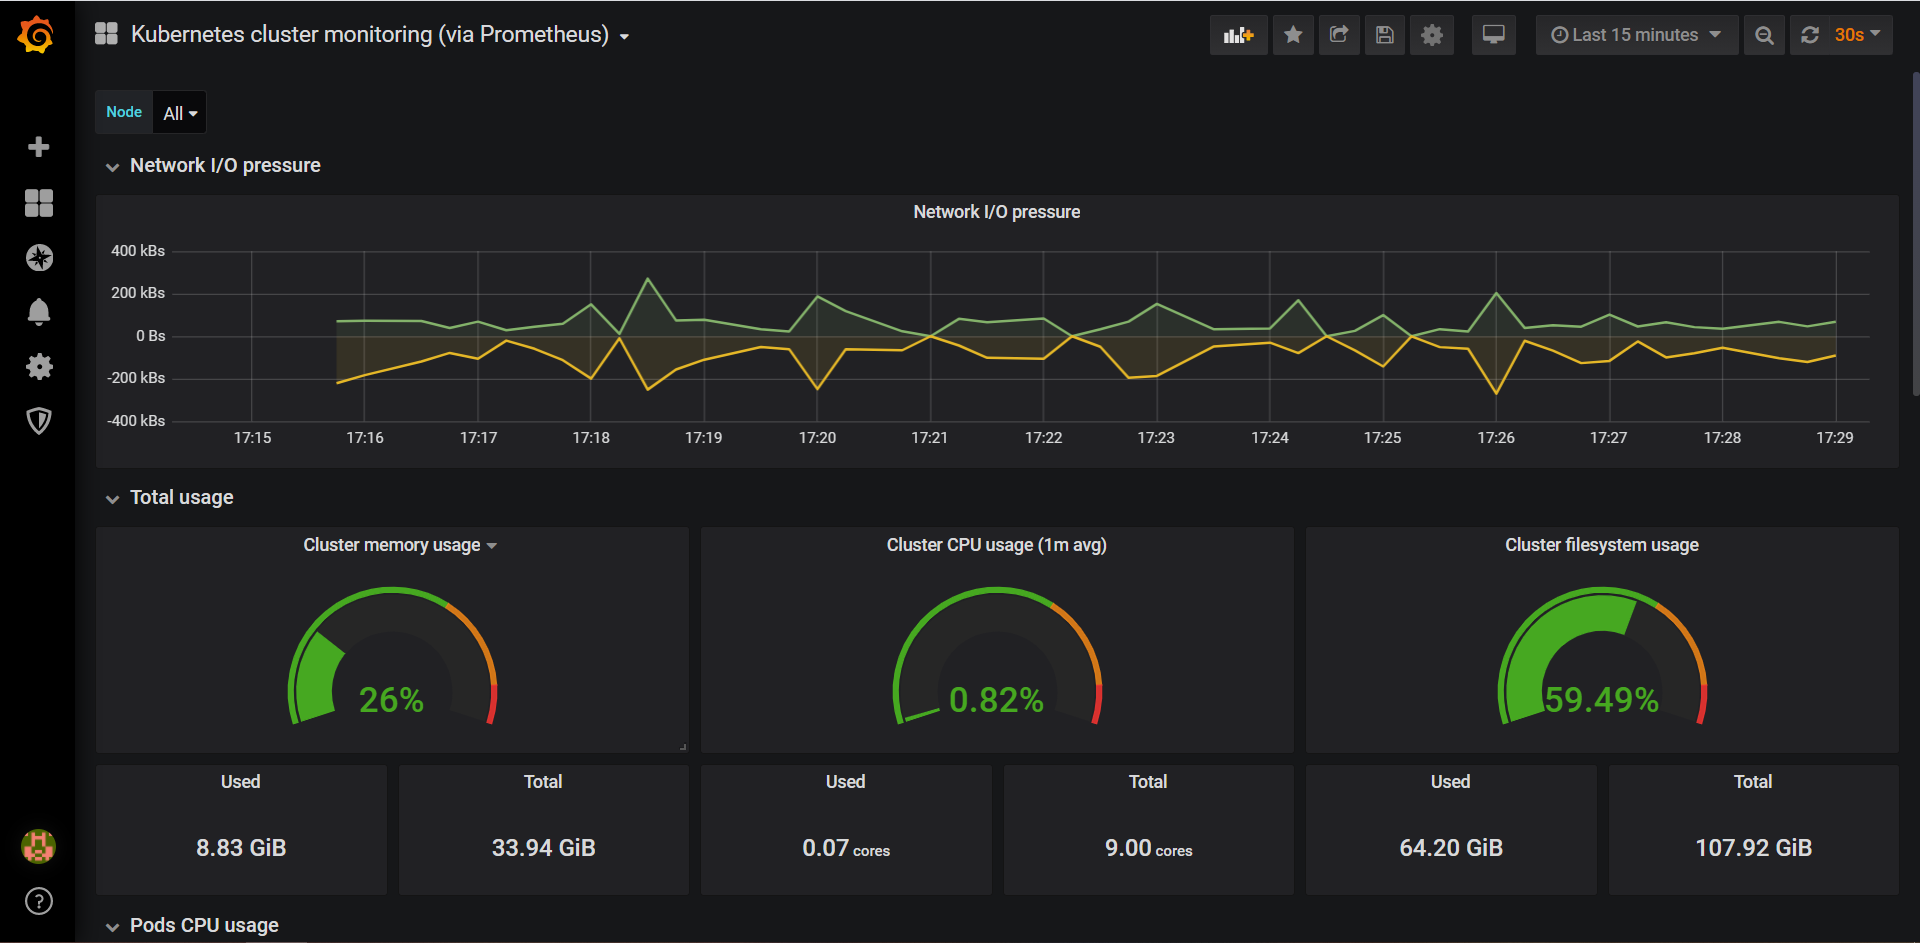Open the 30s refresh interval dropdown
Screen dimensions: 1920x943
1858,35
